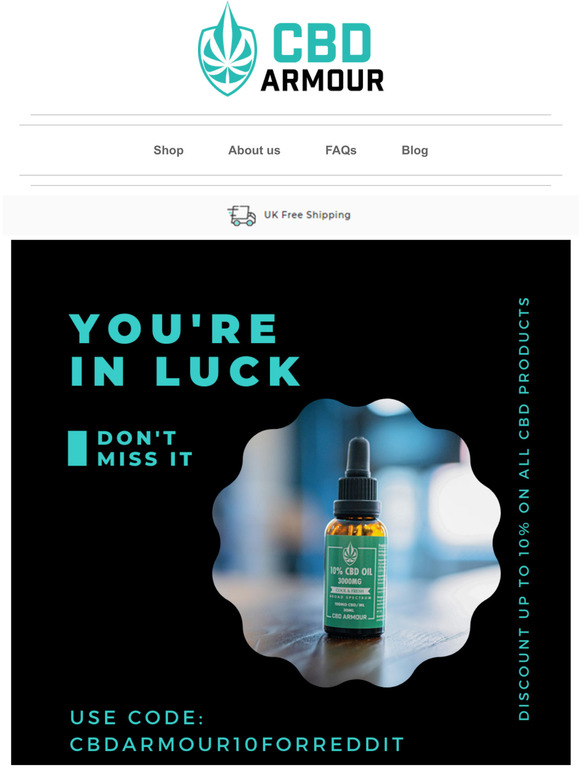Click the USE CODE label
This screenshot has height=774, width=580.
point(137,718)
